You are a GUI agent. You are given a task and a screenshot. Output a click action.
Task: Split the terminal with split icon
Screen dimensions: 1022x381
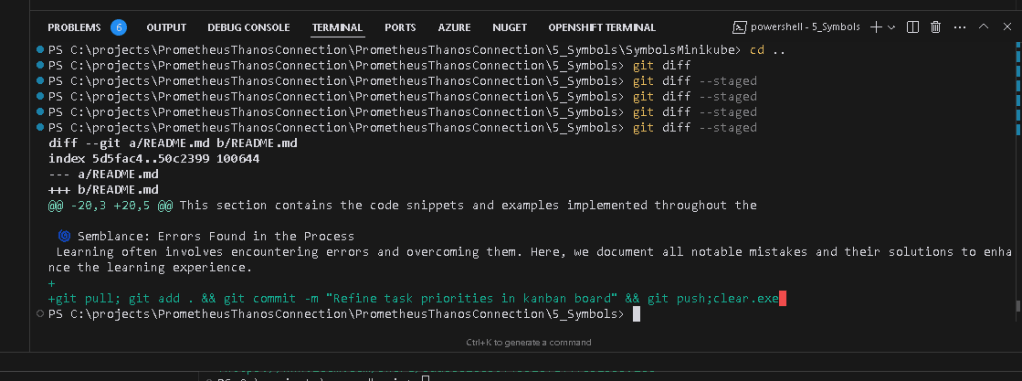coord(913,27)
